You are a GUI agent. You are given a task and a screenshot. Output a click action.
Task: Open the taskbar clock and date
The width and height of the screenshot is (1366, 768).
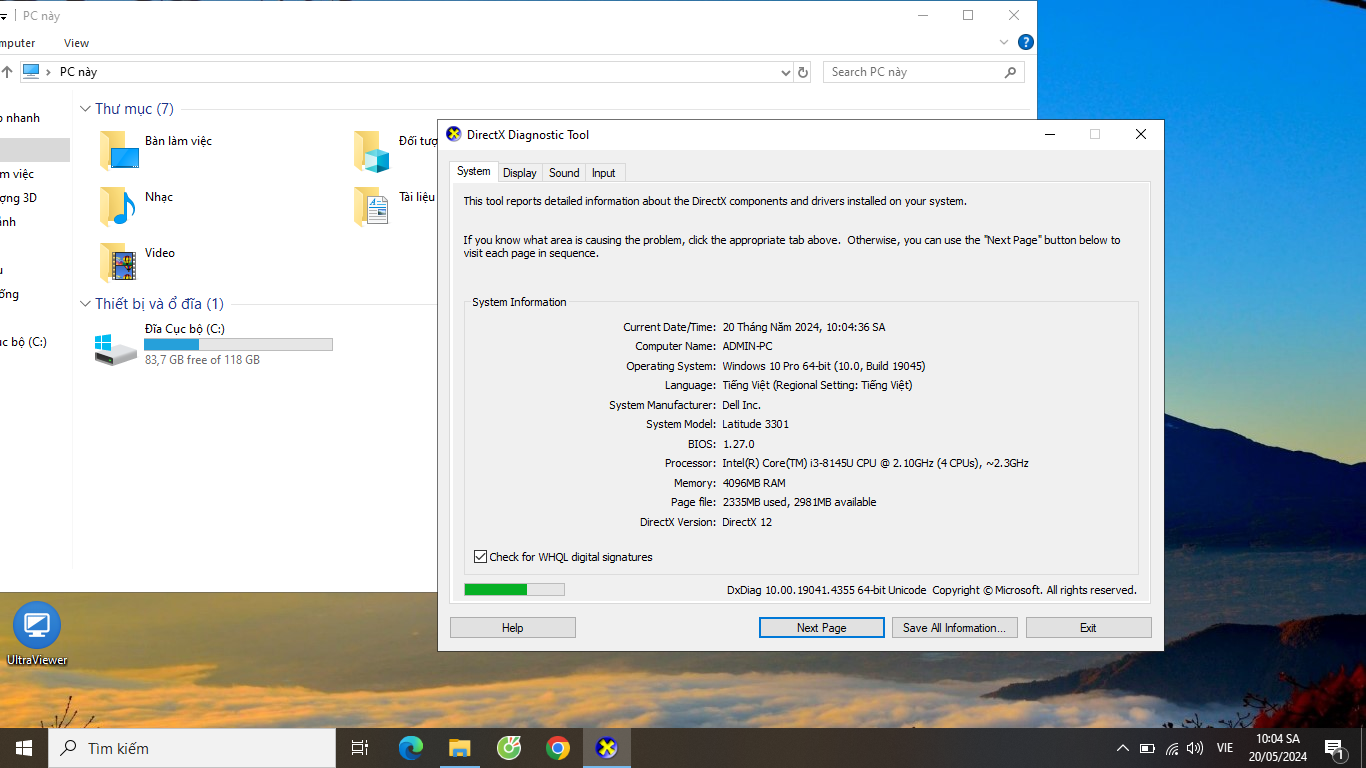point(1278,748)
